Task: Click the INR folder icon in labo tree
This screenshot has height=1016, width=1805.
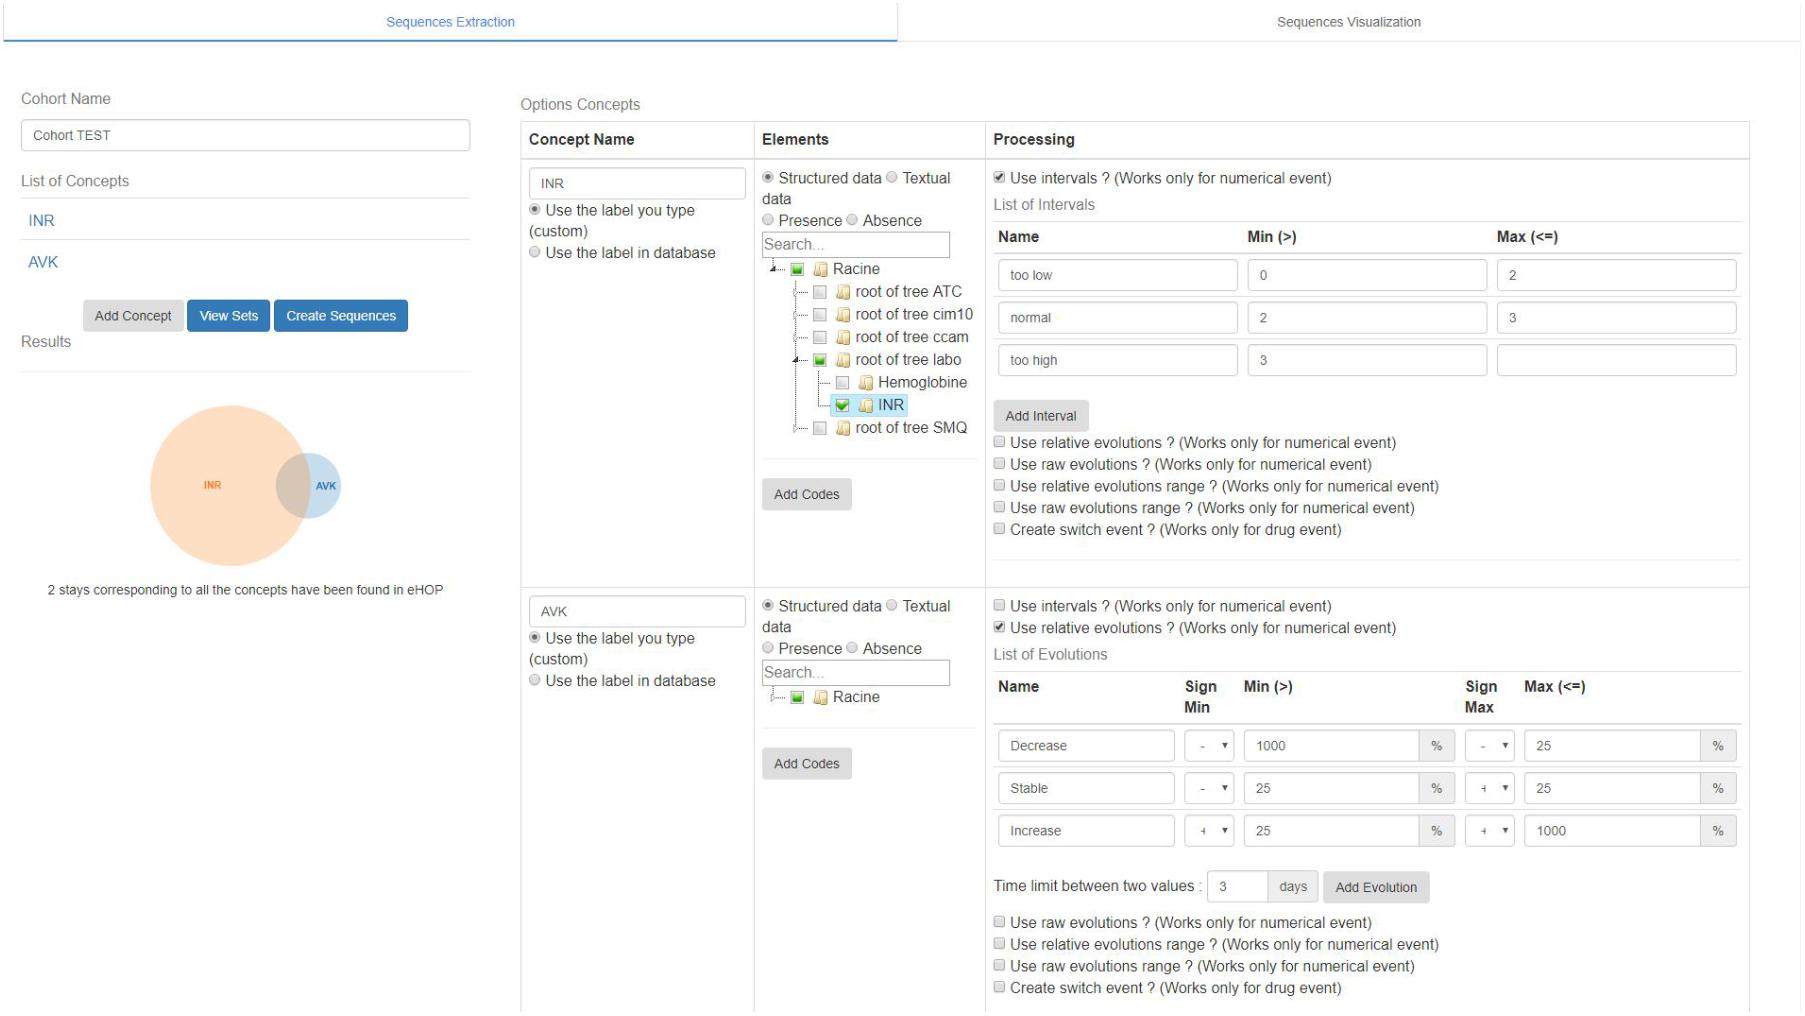Action: point(866,406)
